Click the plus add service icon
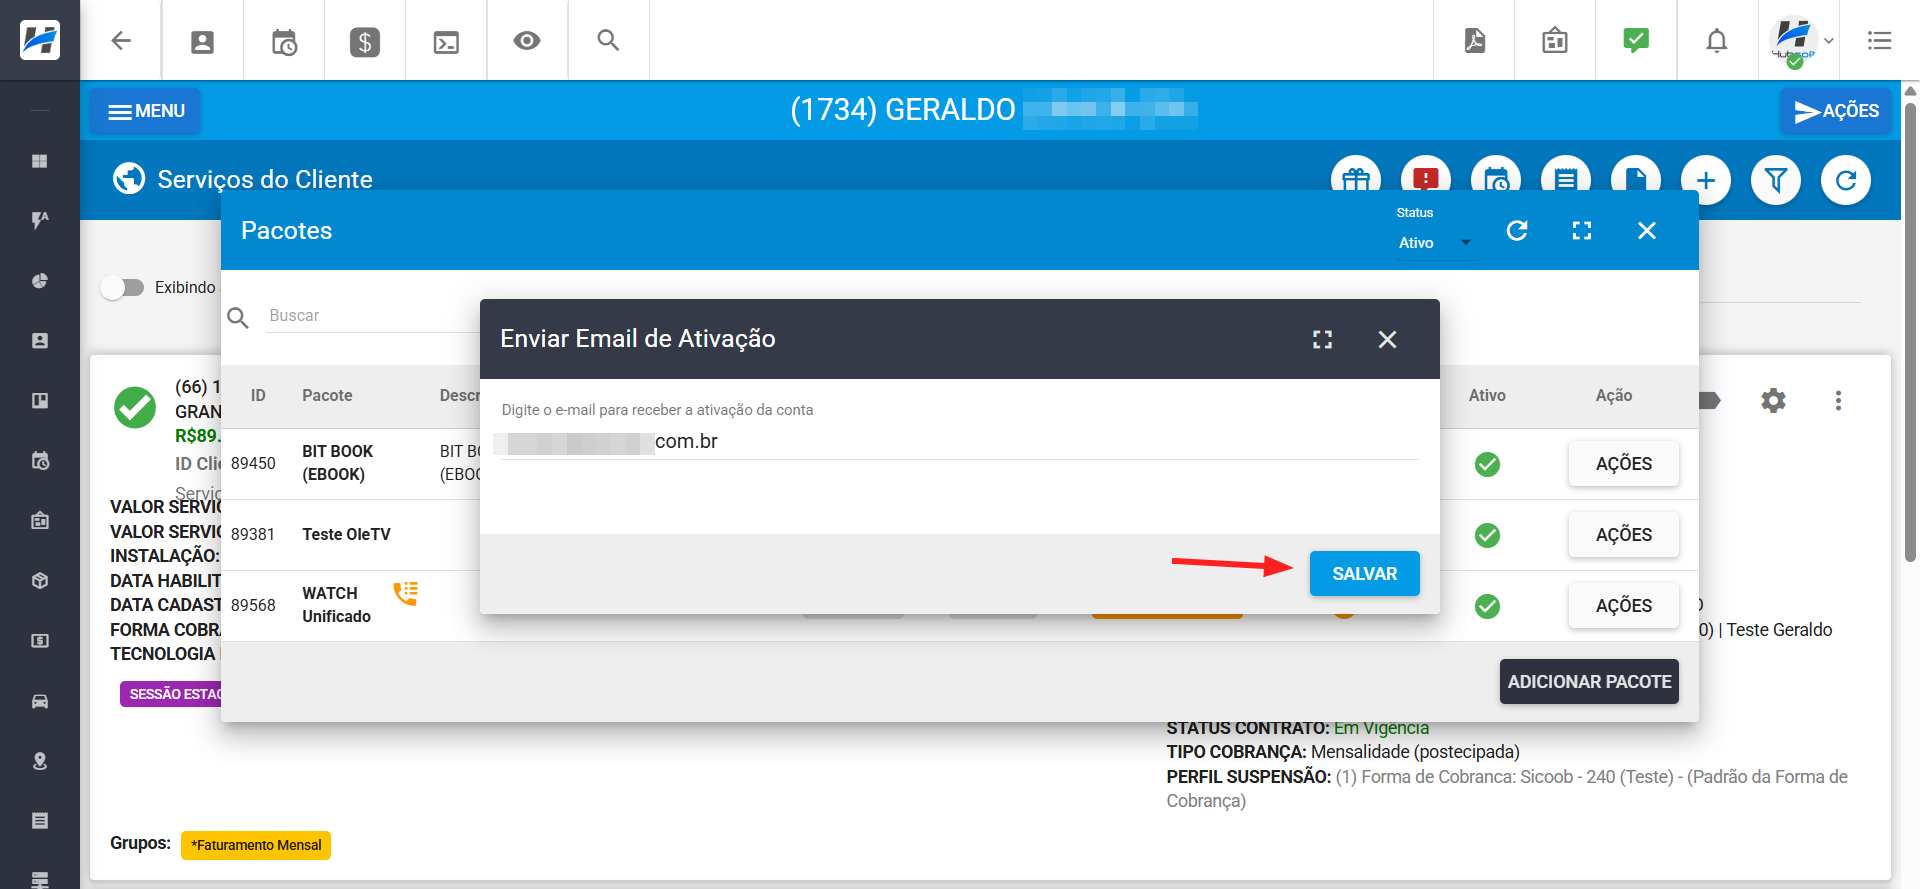 coord(1706,180)
